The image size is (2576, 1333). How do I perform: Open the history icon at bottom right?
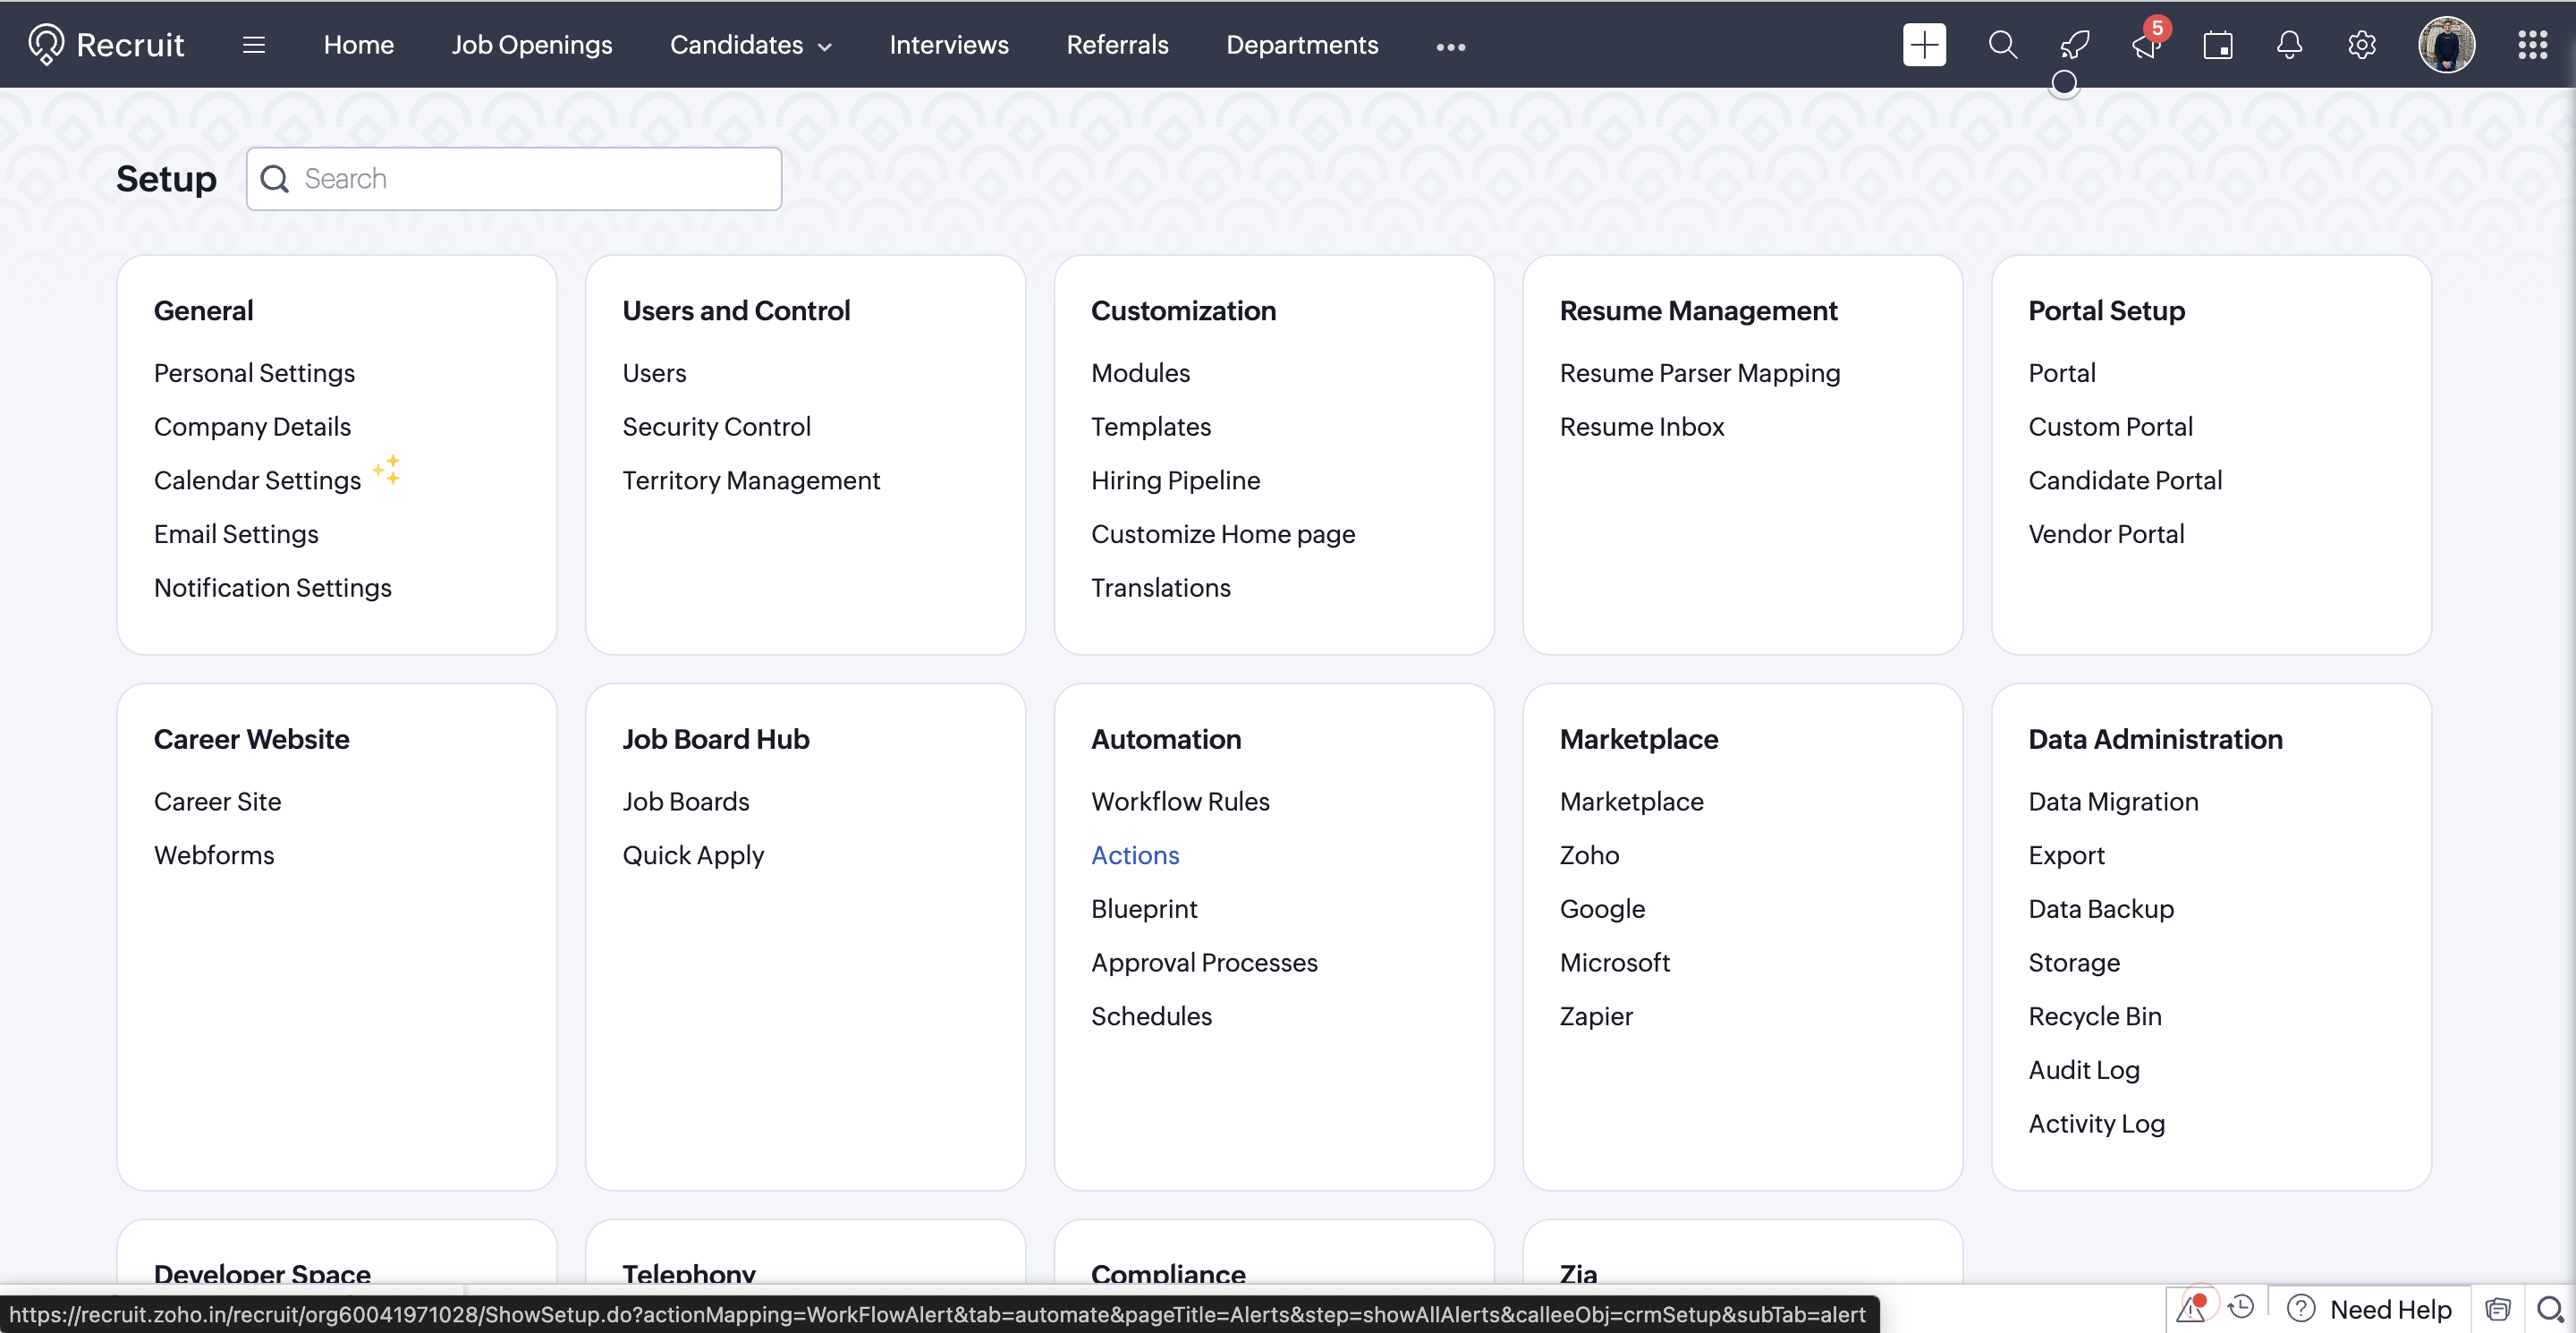(x=2243, y=1307)
